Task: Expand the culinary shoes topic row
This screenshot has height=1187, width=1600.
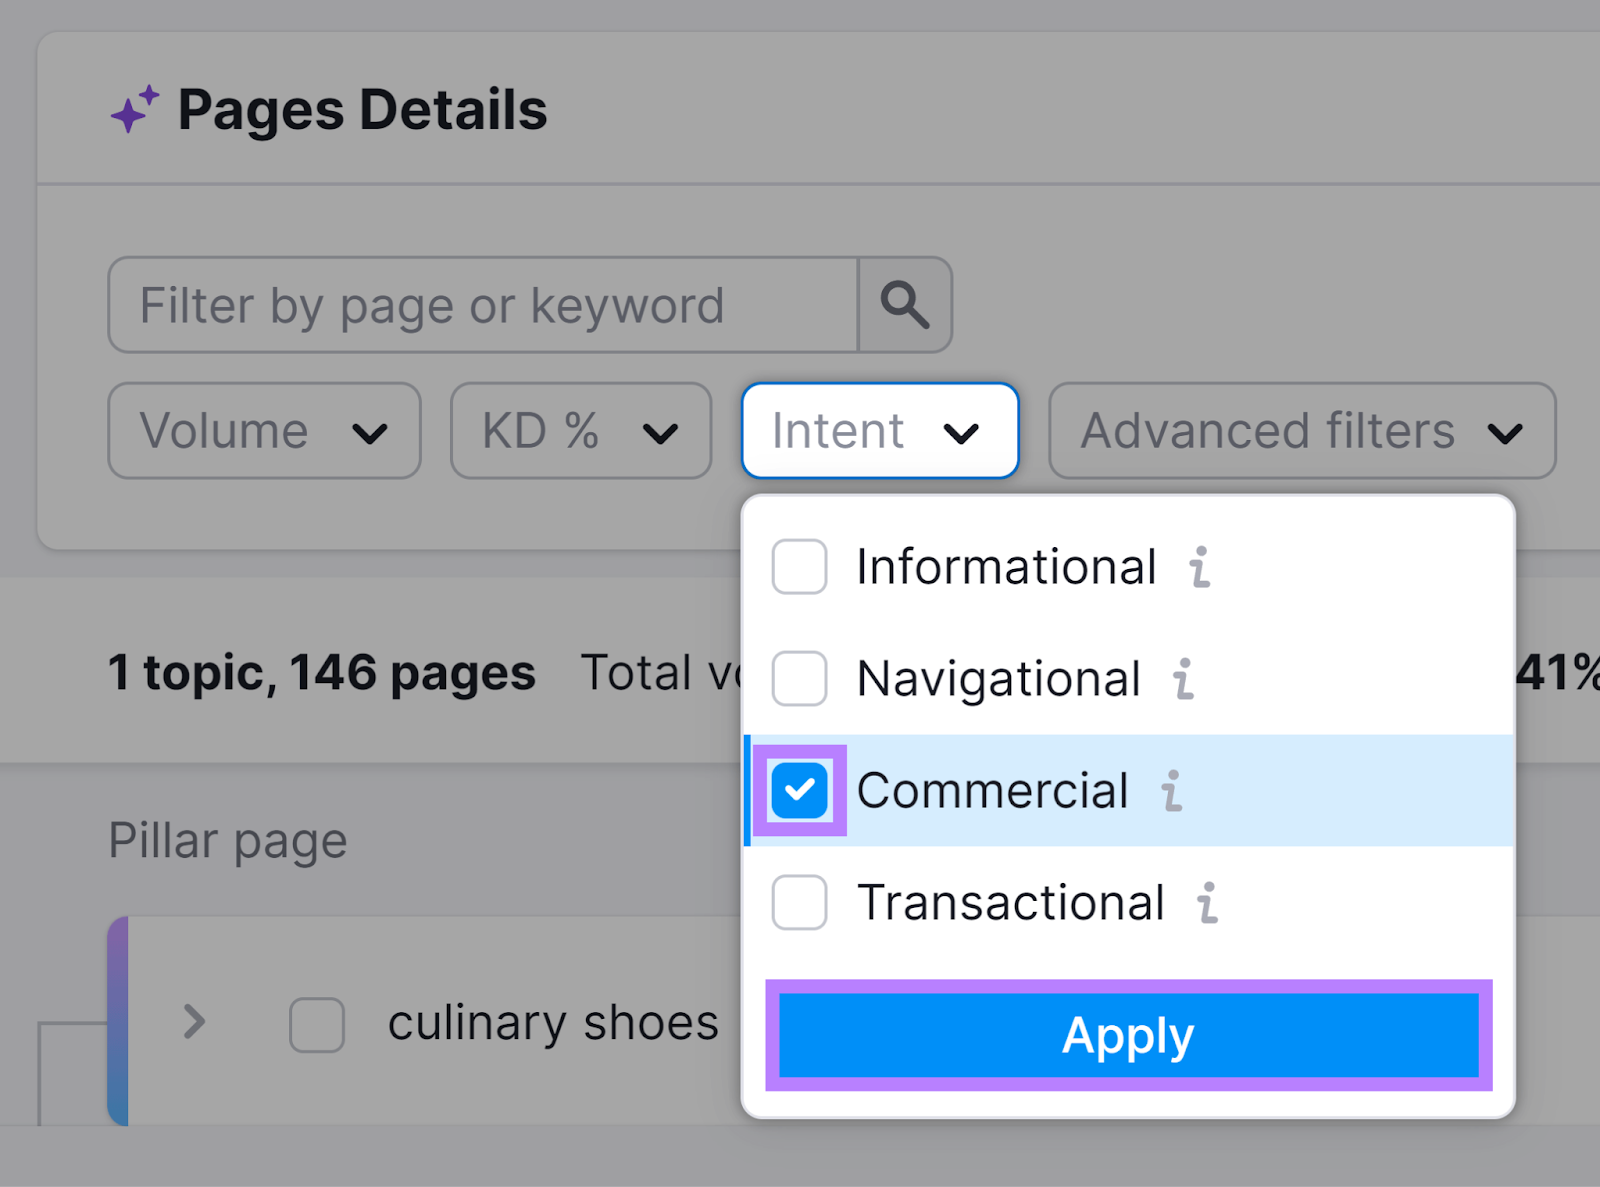Action: tap(194, 1023)
